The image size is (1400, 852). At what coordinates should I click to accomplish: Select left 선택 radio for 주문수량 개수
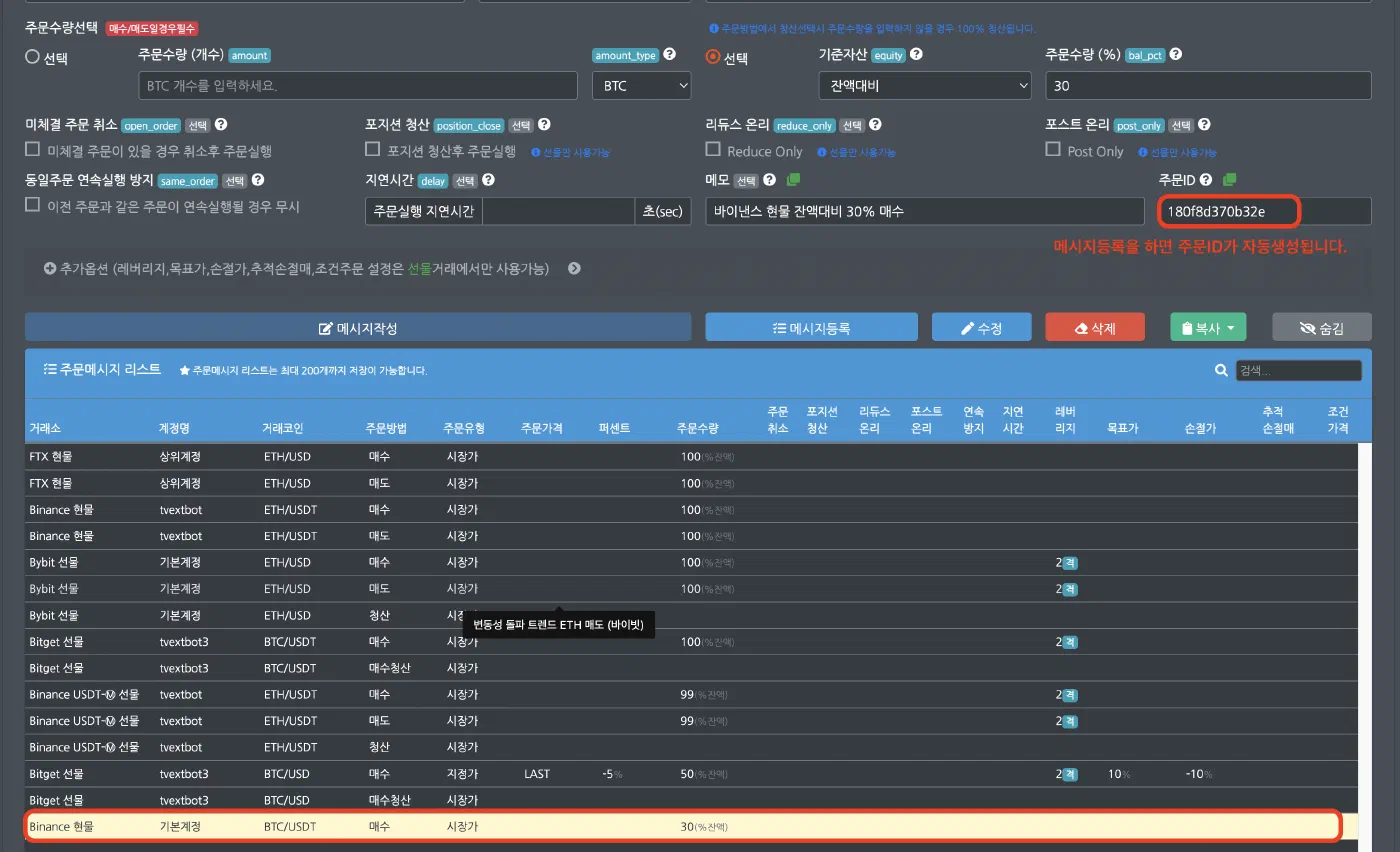32,57
